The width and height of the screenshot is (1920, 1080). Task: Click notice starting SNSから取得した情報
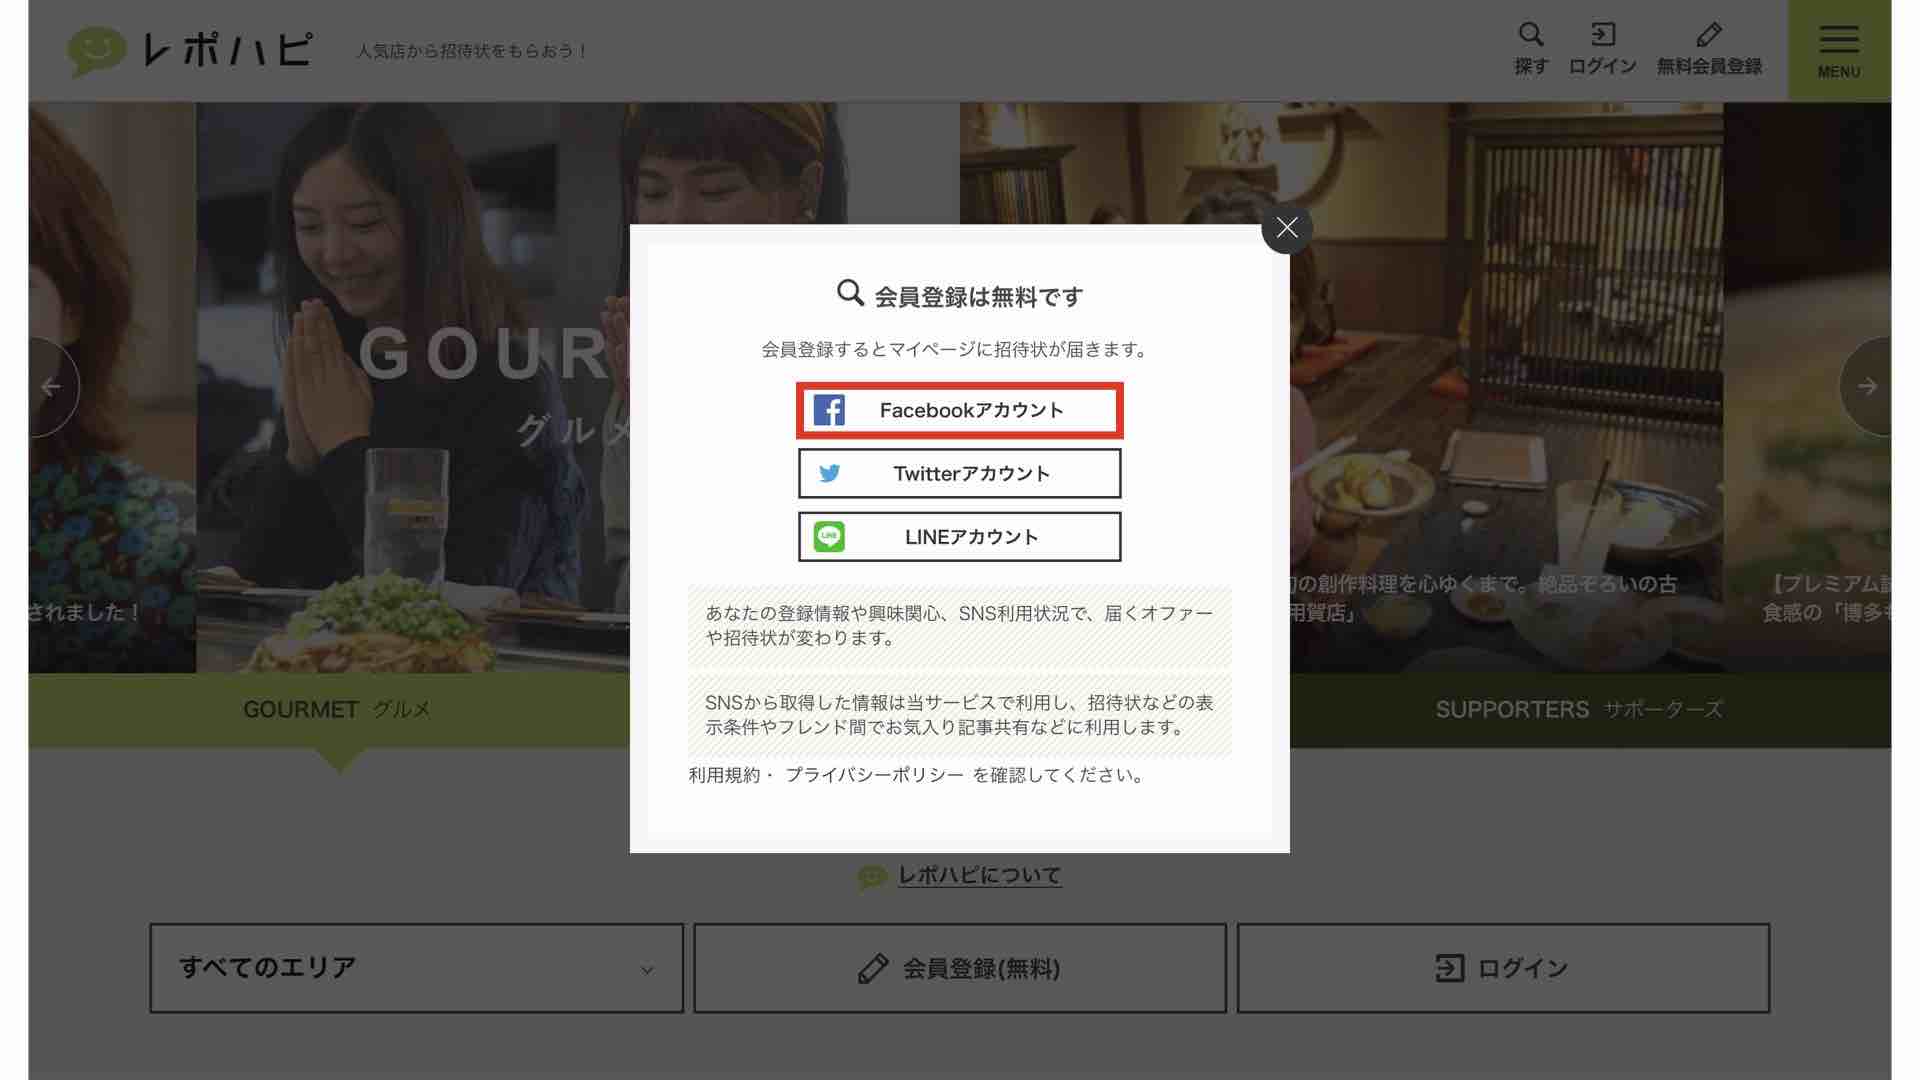coord(960,715)
